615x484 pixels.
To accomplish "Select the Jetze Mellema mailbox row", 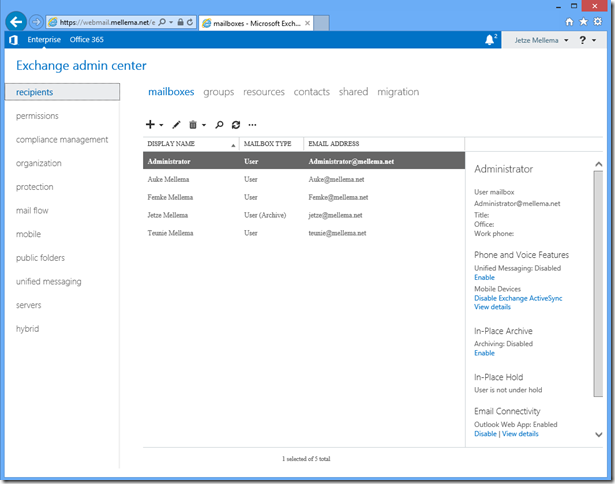I will (x=171, y=214).
